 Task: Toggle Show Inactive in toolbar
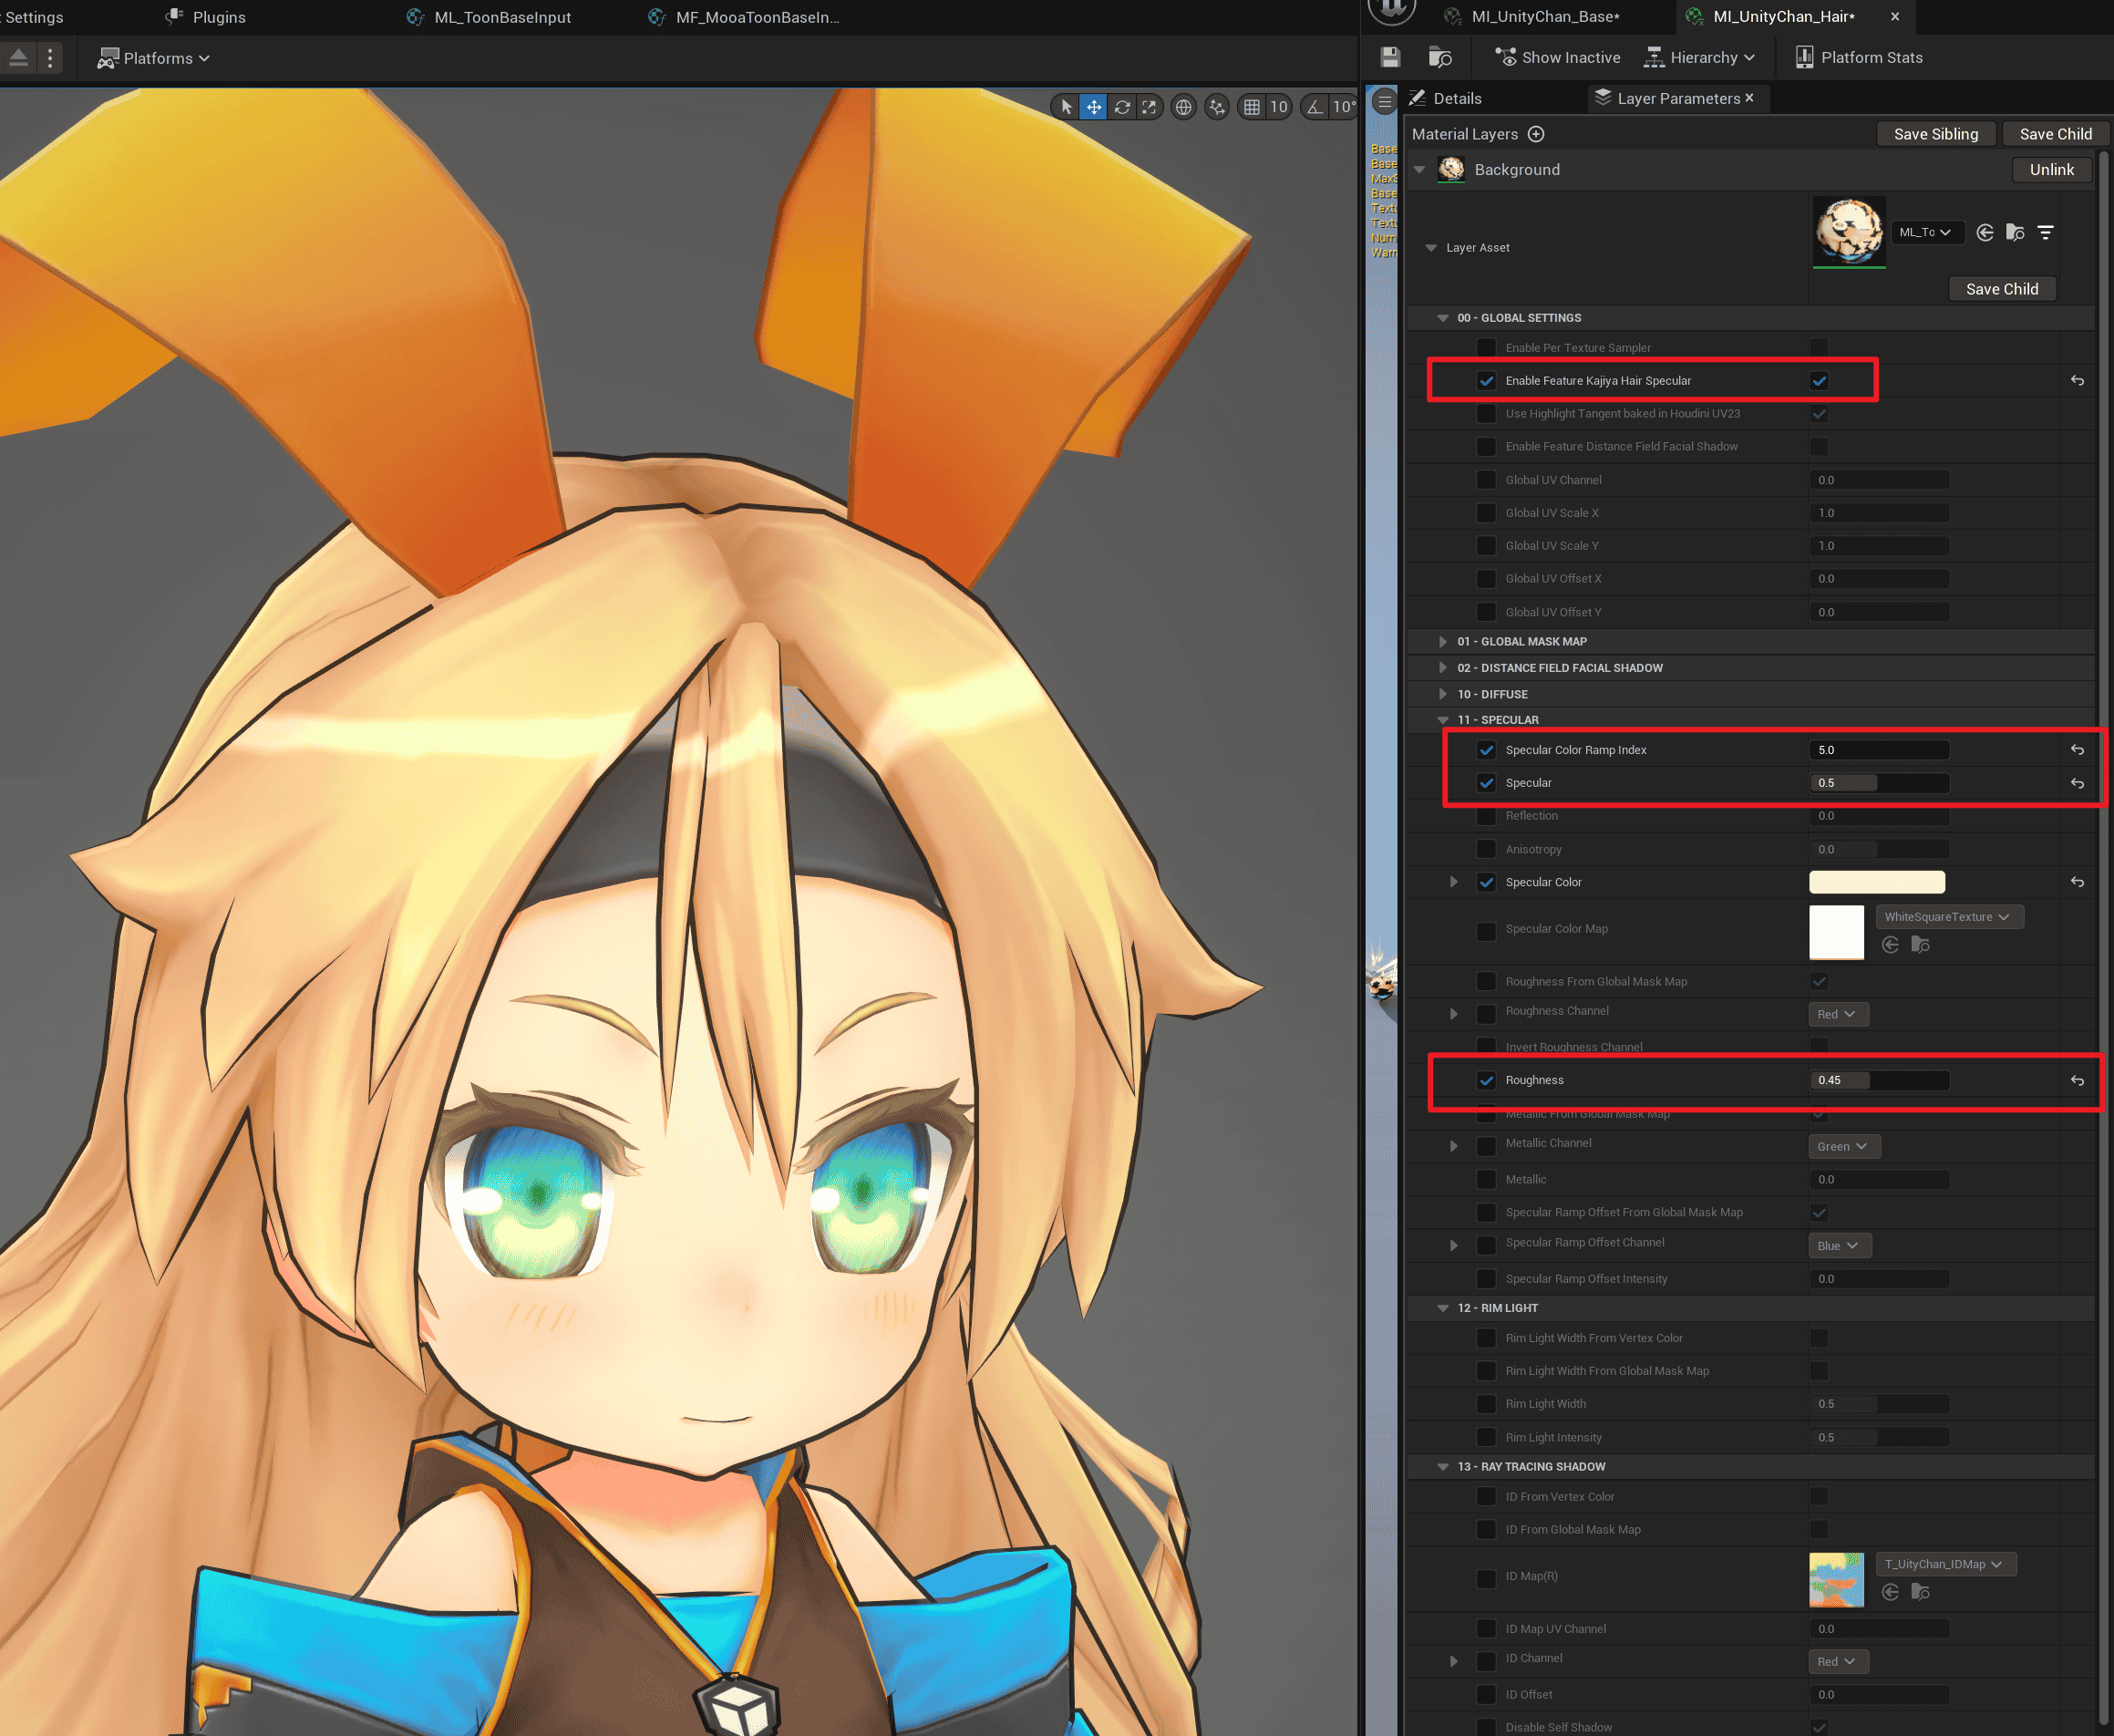[1557, 57]
